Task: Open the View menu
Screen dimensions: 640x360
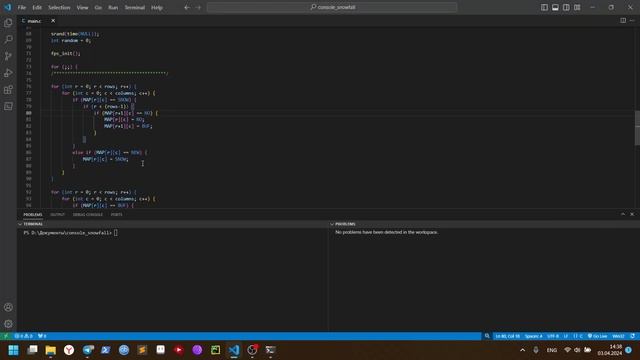Action: (x=82, y=7)
